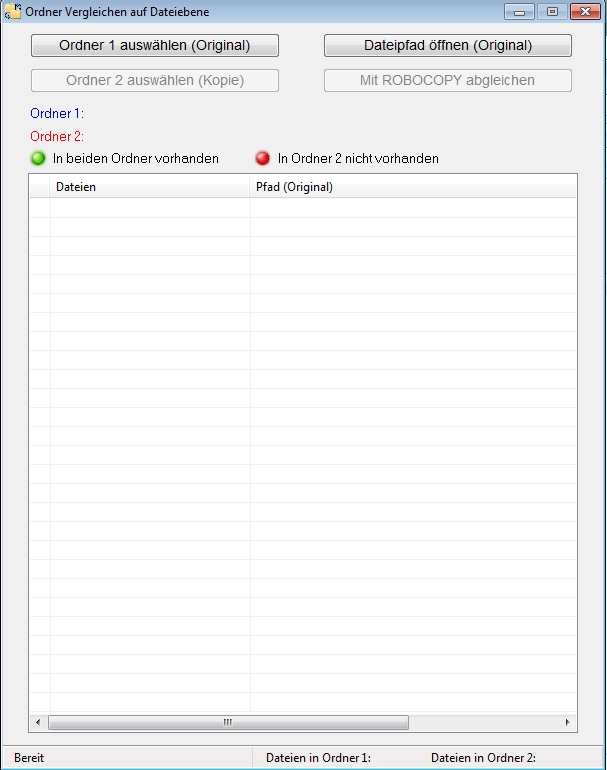Image resolution: width=607 pixels, height=770 pixels.
Task: Click the 'Ordner 1:' blue label
Action: coord(57,114)
